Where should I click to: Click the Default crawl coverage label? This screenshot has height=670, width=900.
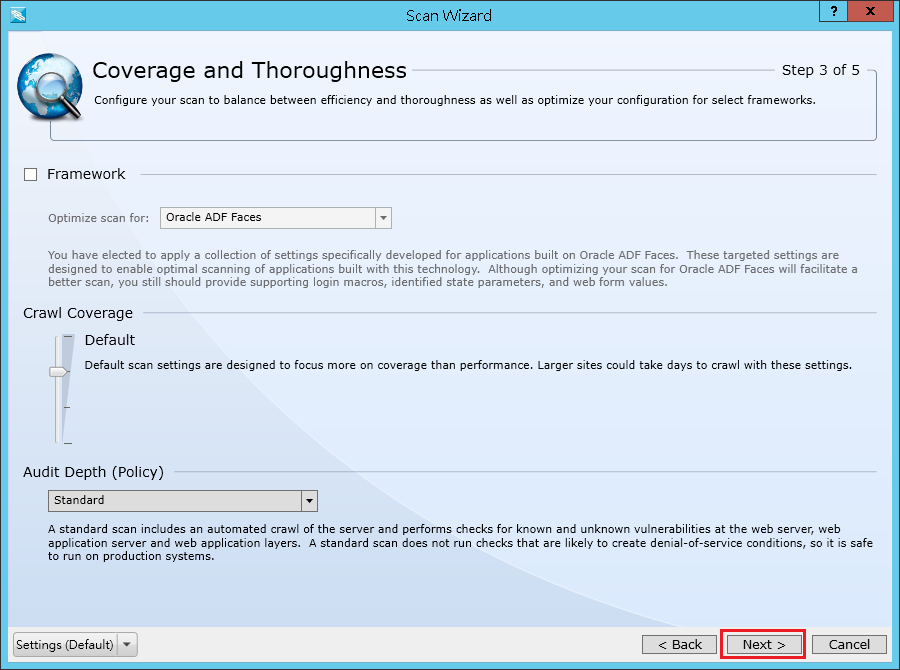point(110,340)
